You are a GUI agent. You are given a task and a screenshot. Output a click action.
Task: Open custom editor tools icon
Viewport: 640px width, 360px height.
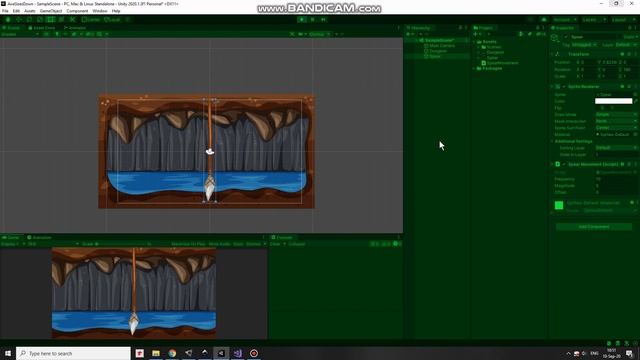[x=72, y=20]
